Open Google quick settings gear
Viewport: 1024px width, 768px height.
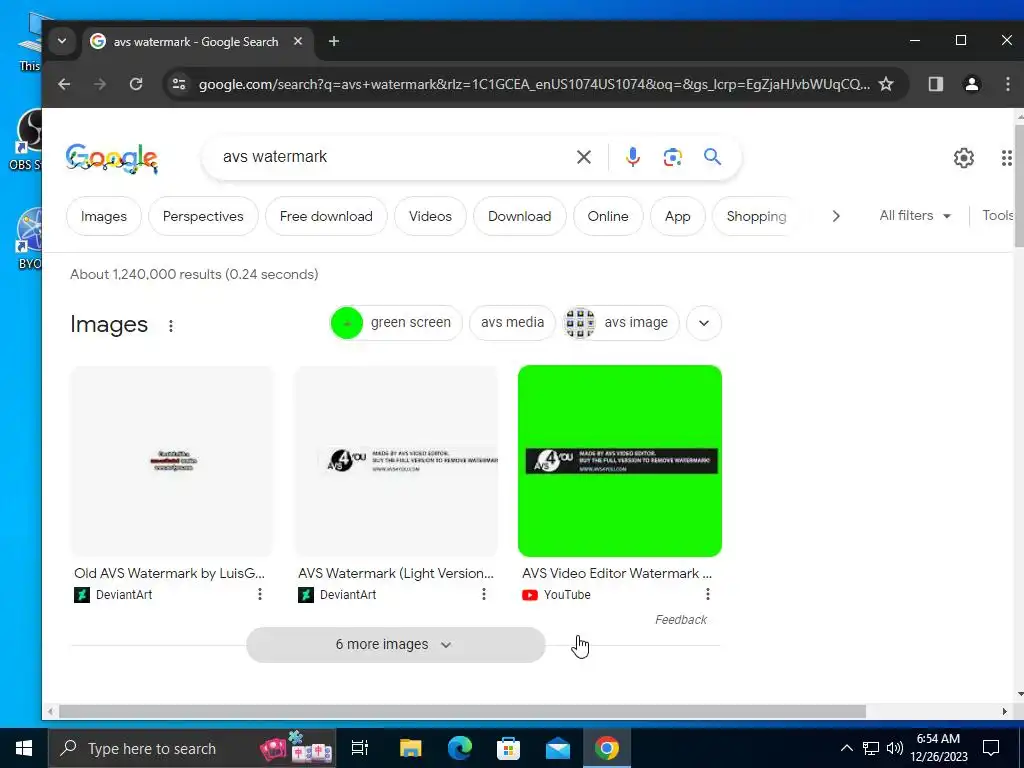(x=964, y=157)
